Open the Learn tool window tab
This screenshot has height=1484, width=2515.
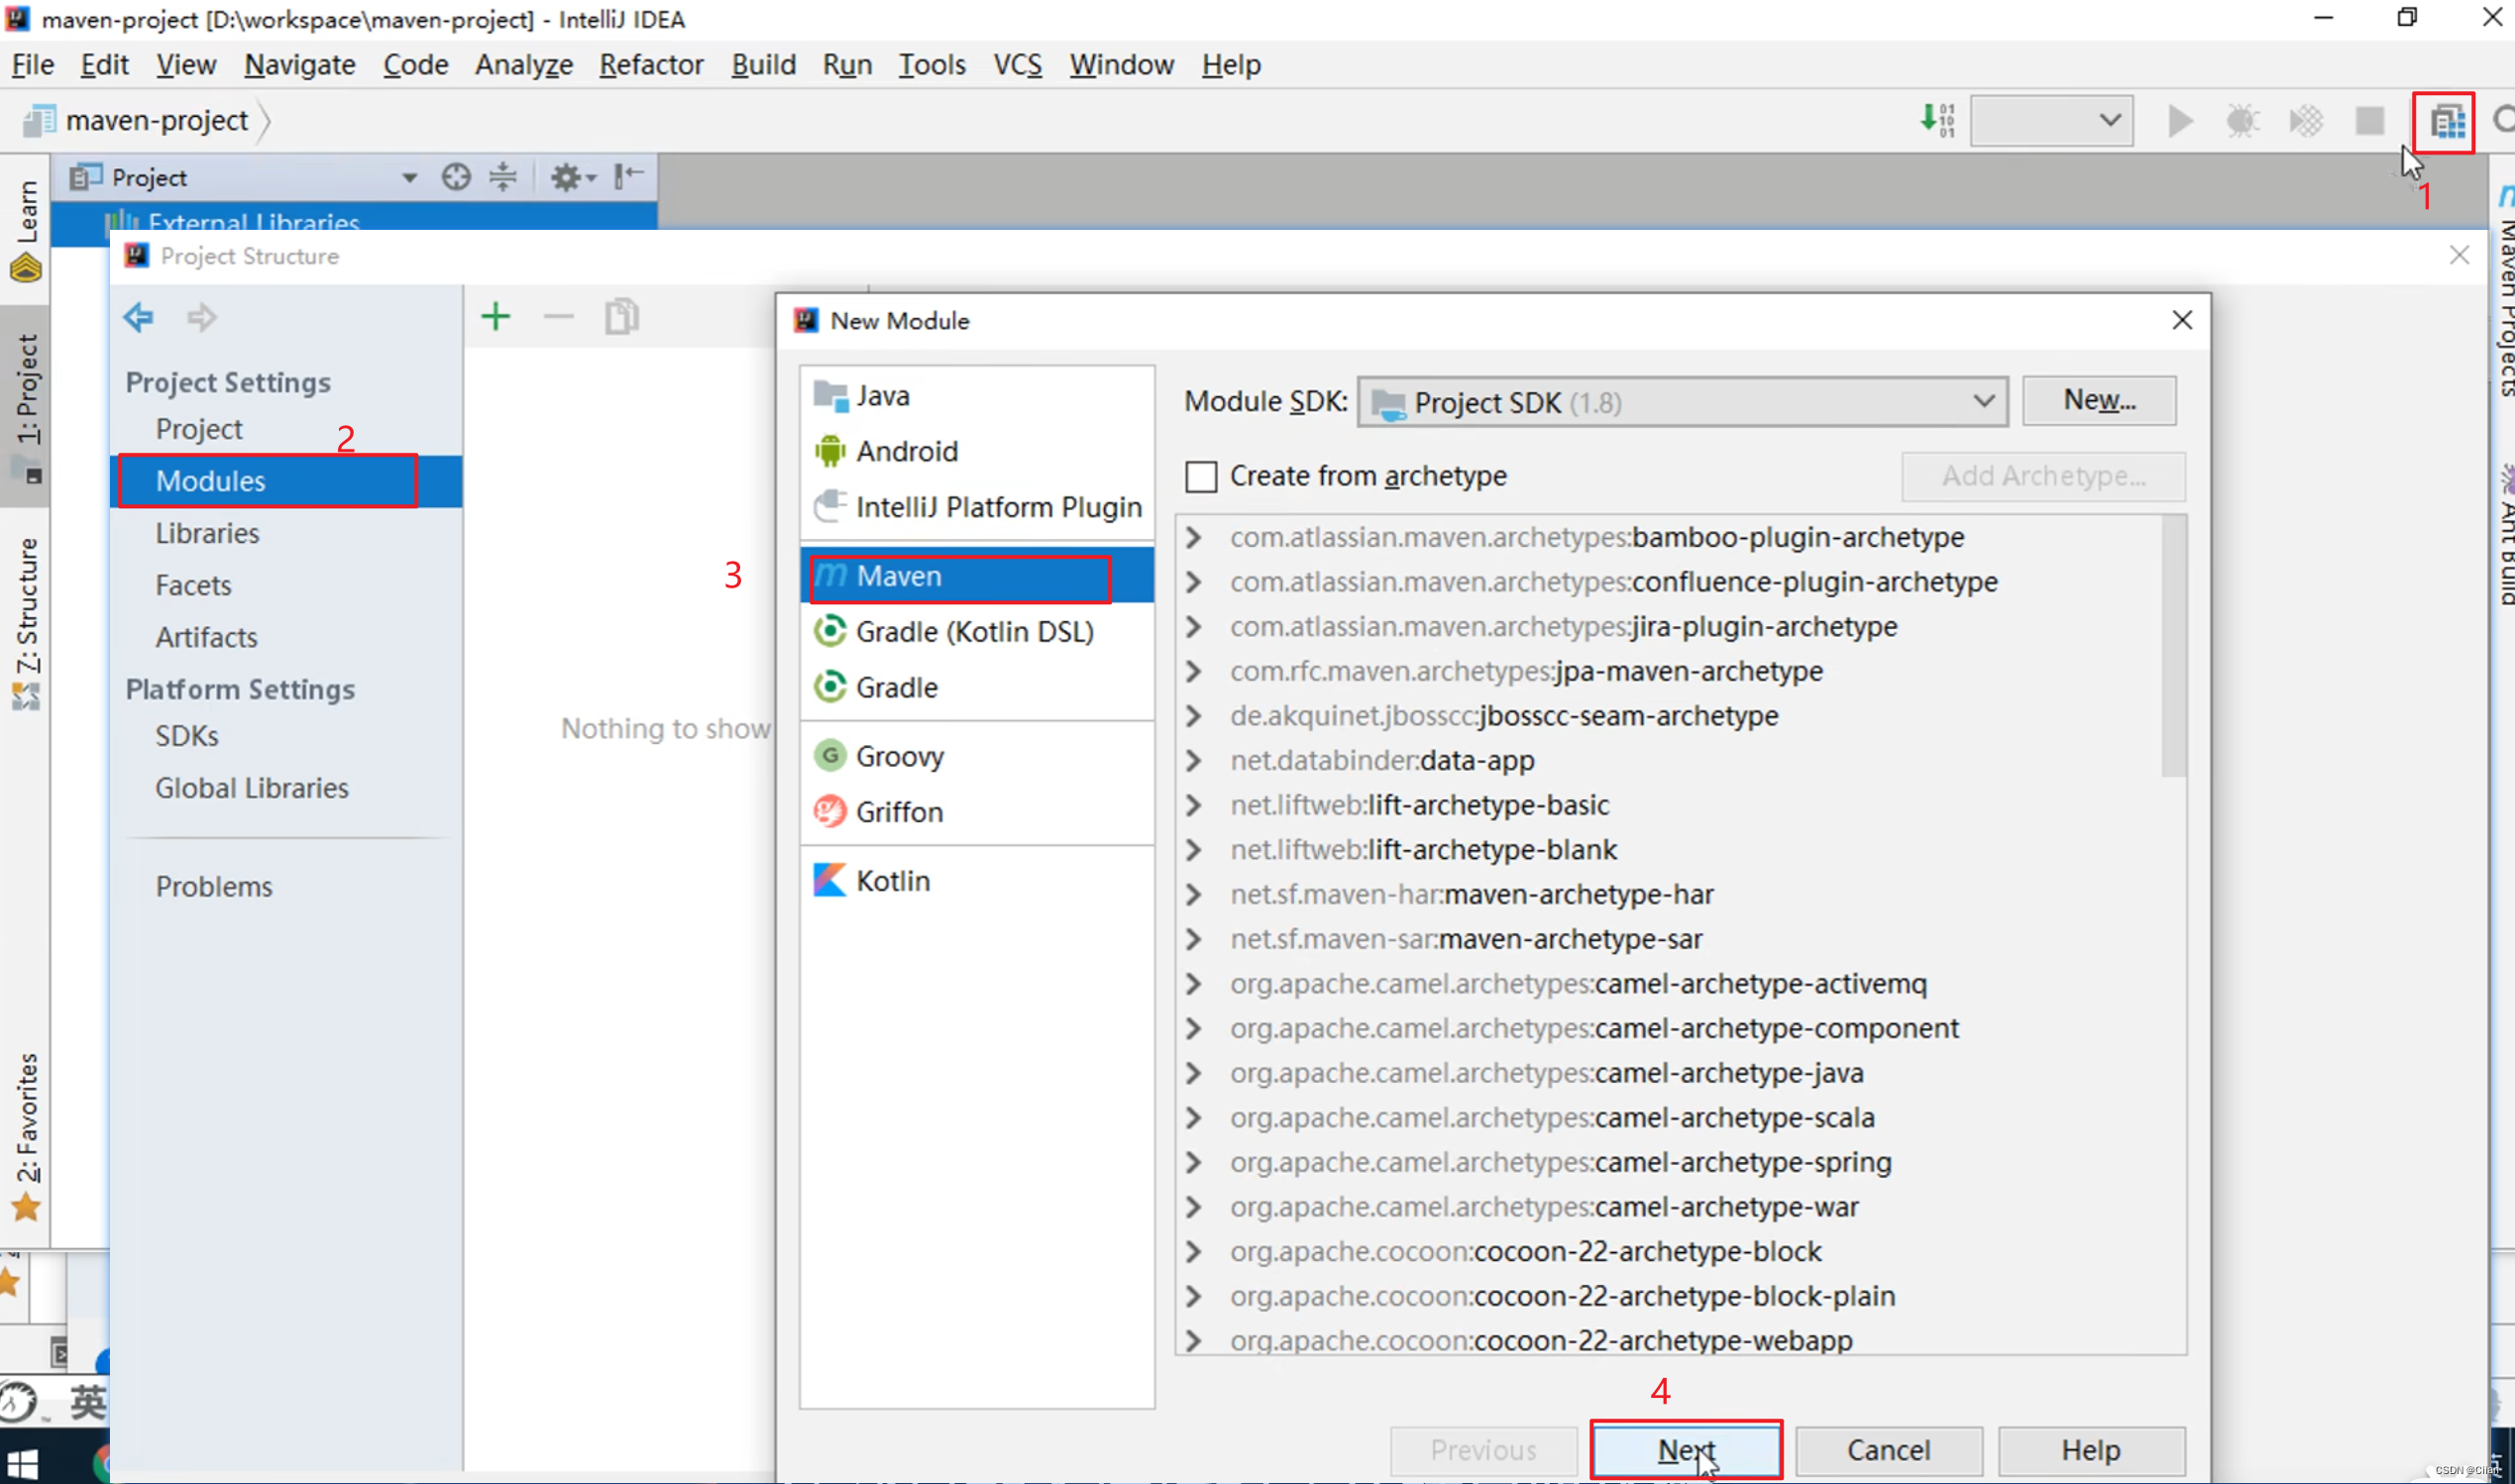[x=26, y=230]
